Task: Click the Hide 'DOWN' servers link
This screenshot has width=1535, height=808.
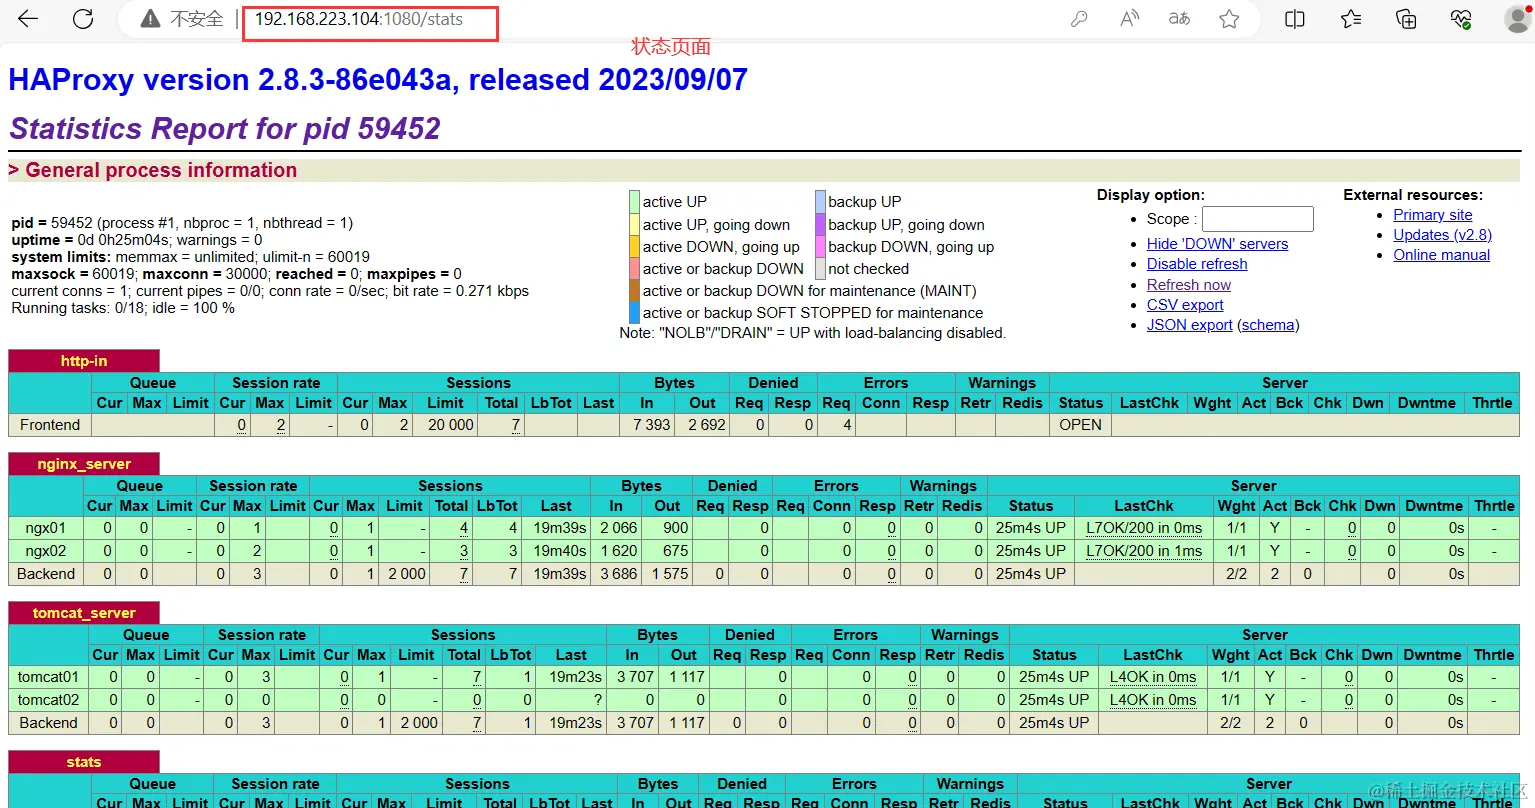Action: pyautogui.click(x=1217, y=244)
